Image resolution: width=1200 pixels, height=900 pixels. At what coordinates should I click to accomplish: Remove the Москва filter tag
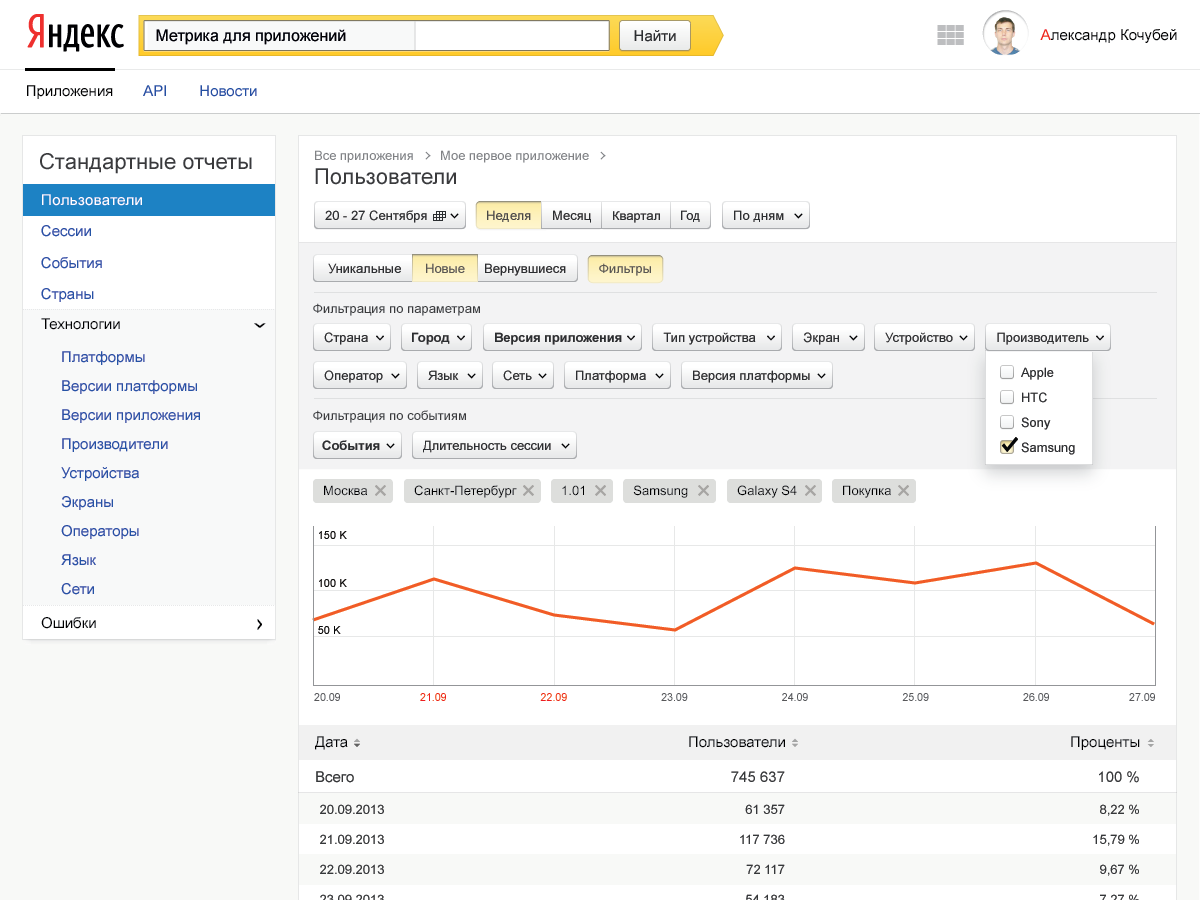380,491
